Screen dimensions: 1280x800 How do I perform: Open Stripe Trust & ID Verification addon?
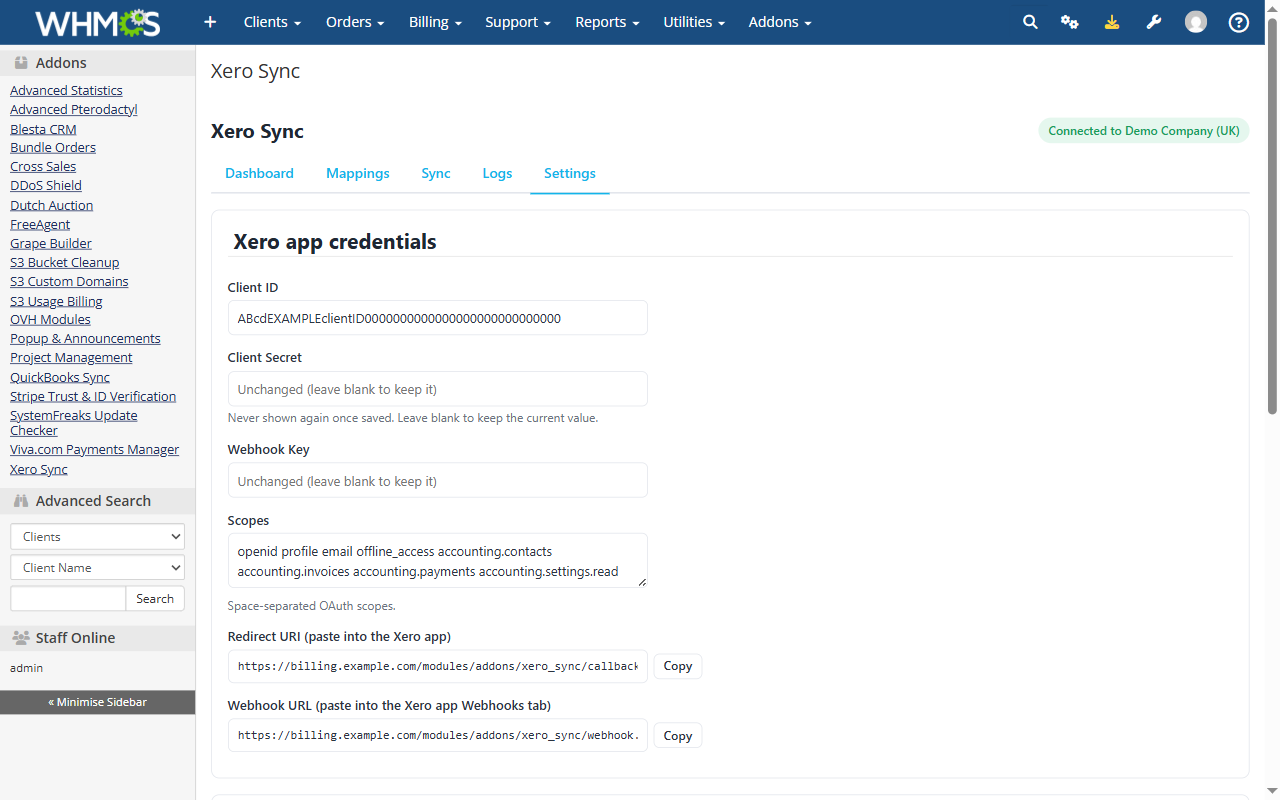point(93,397)
